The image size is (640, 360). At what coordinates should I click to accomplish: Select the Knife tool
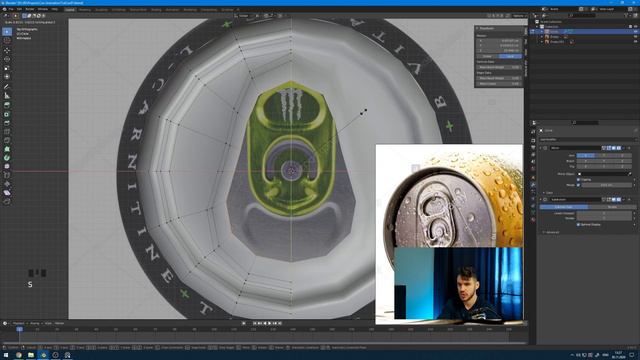[x=7, y=140]
